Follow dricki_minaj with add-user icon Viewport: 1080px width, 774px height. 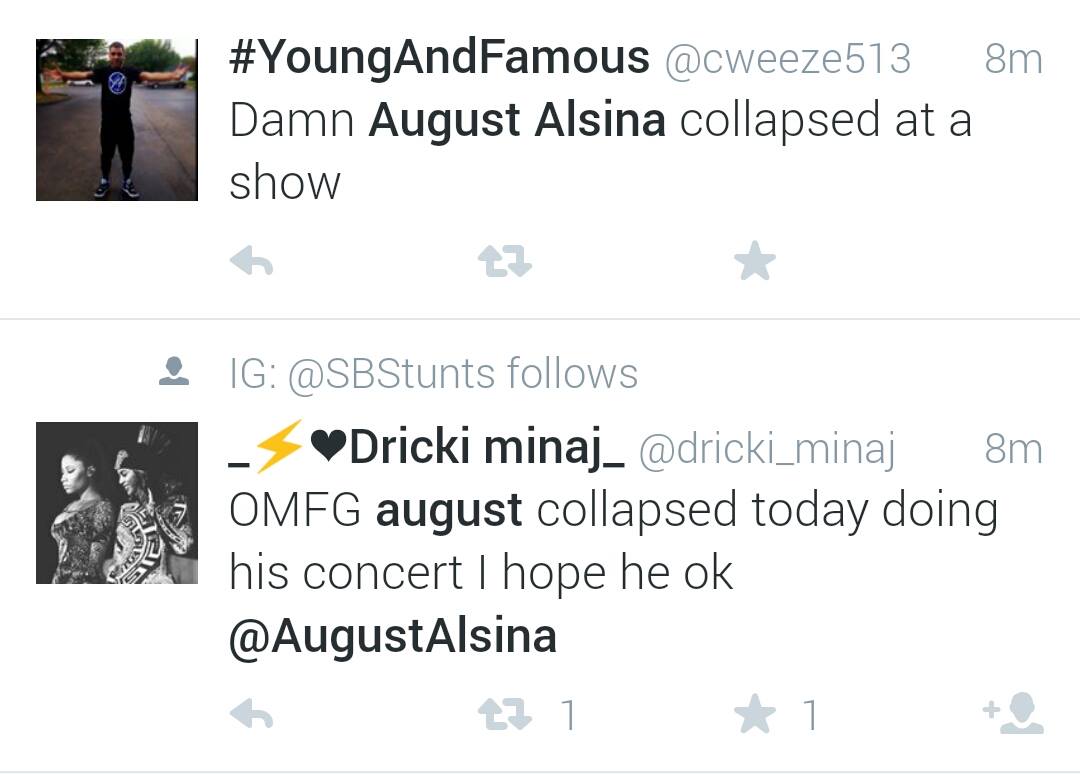[1013, 713]
